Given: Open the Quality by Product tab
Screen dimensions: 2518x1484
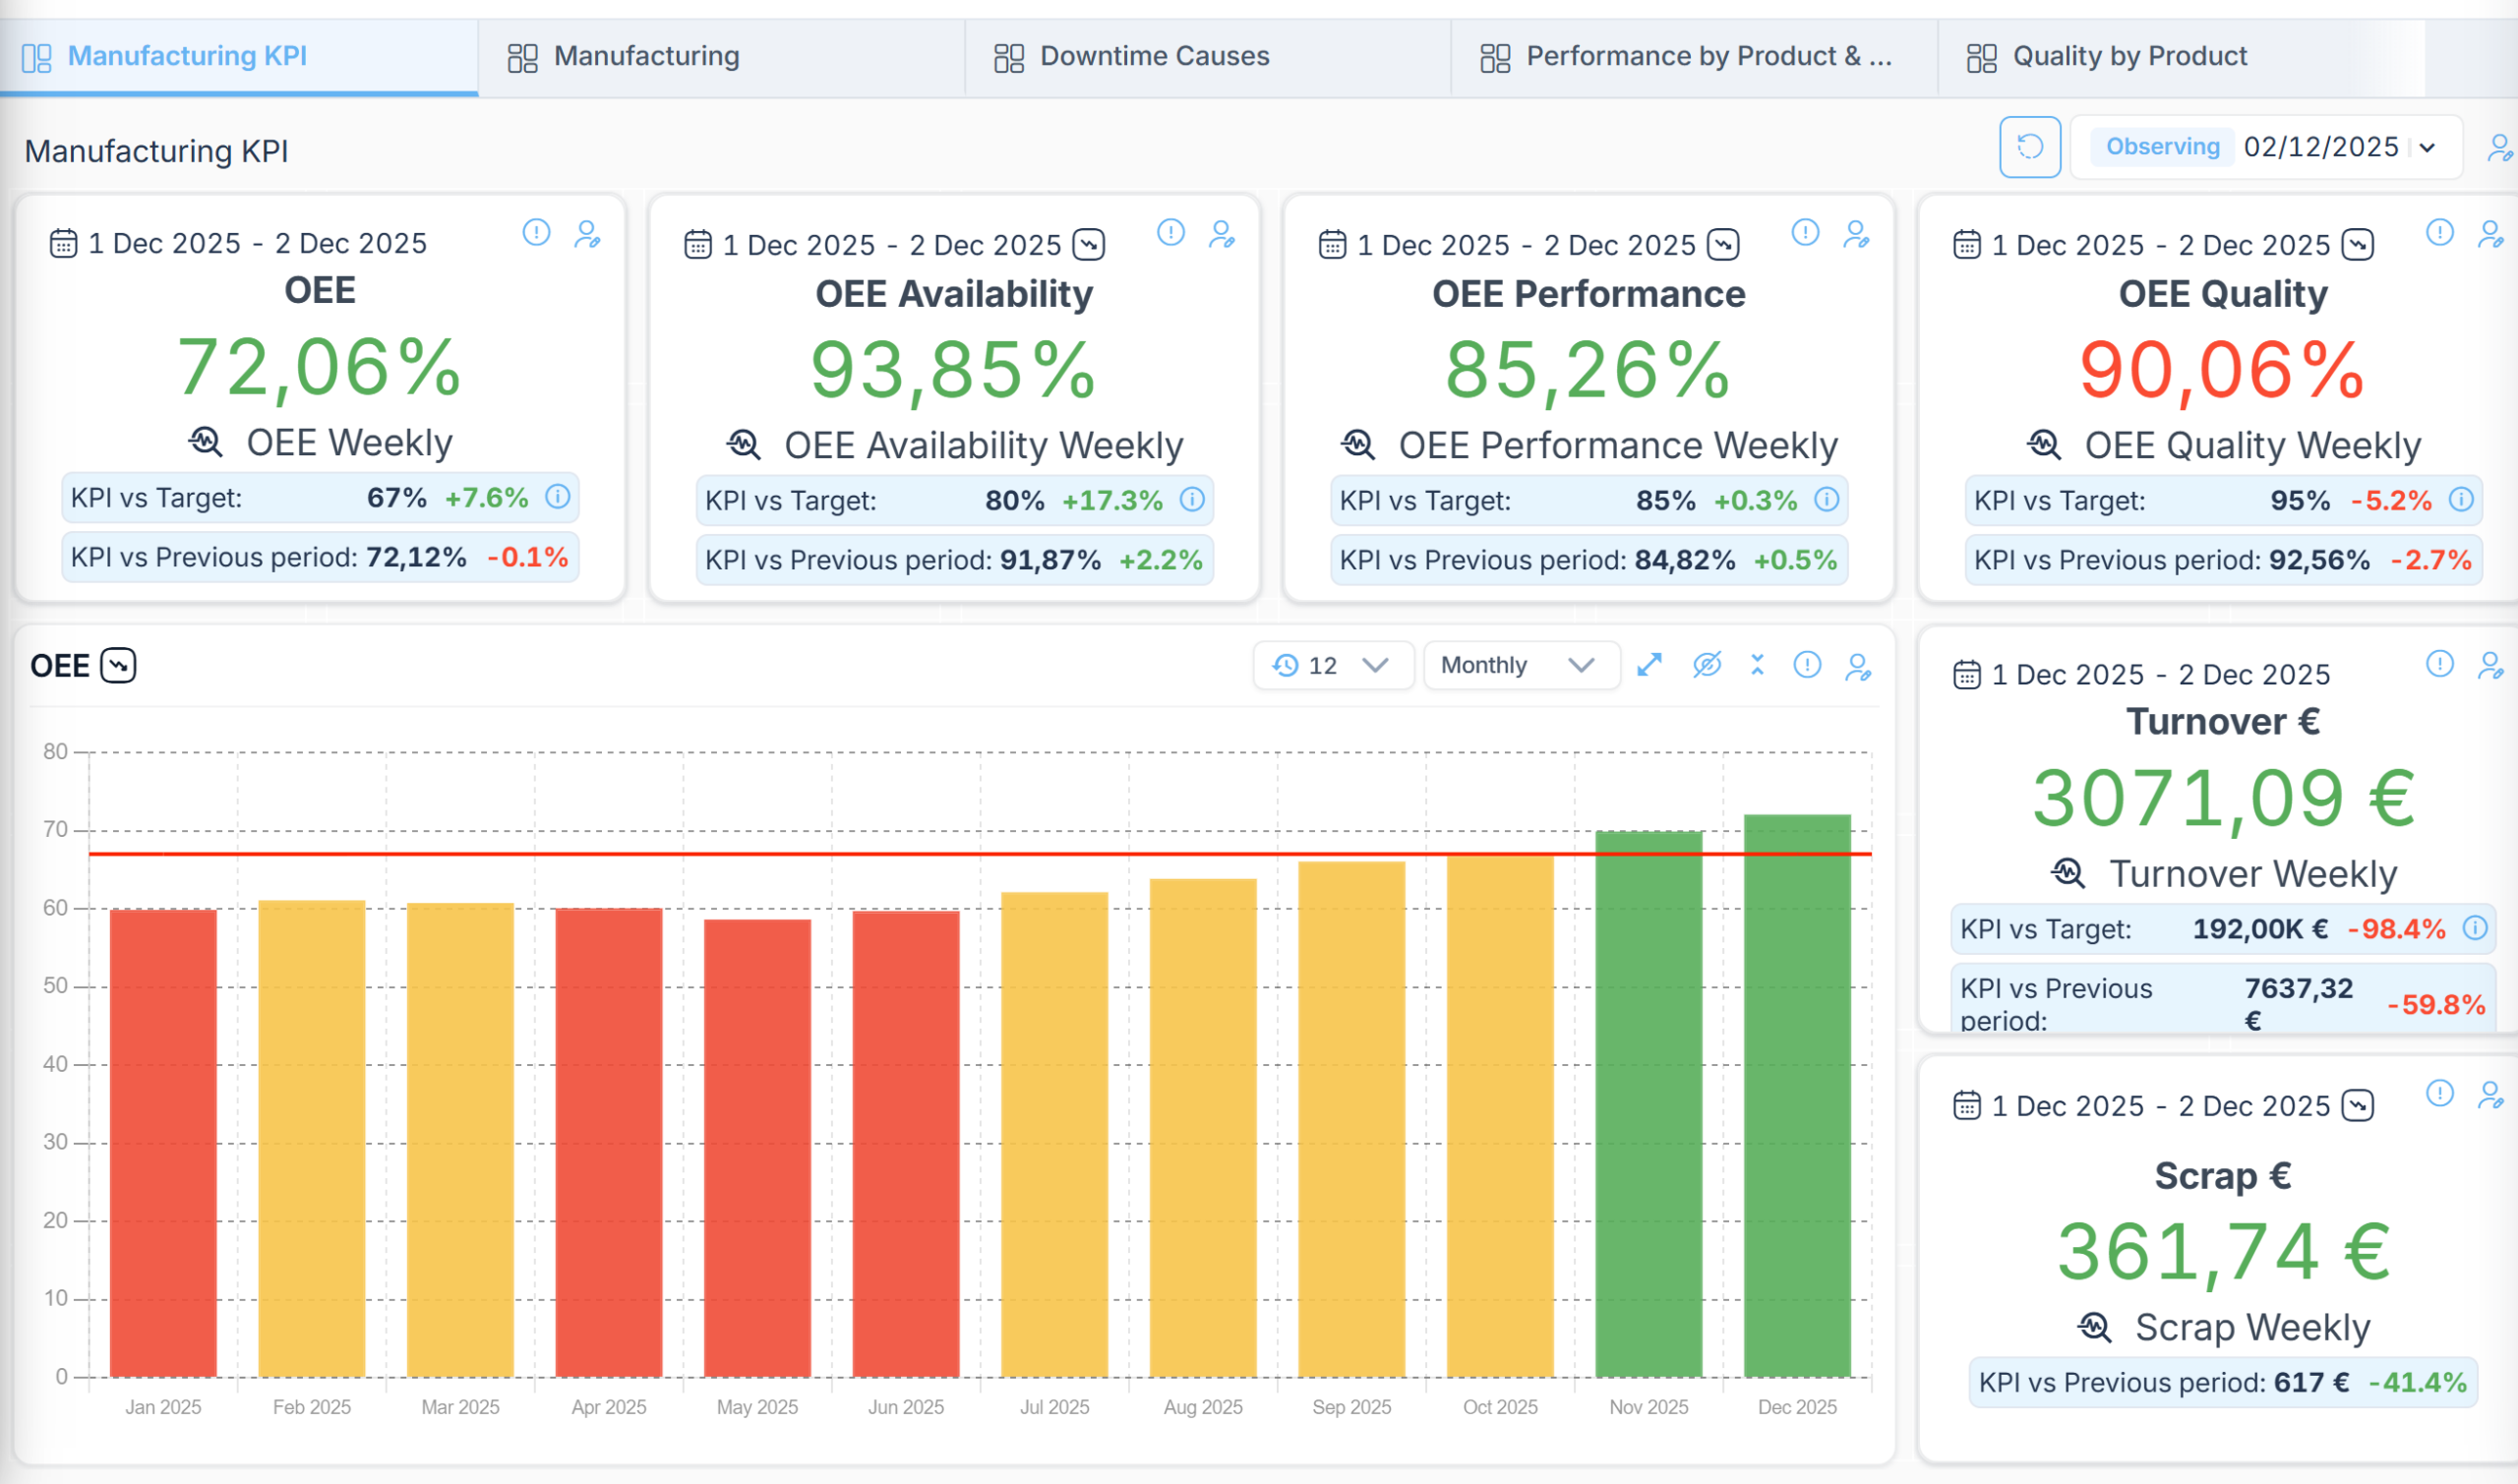Looking at the screenshot, I should tap(2180, 56).
